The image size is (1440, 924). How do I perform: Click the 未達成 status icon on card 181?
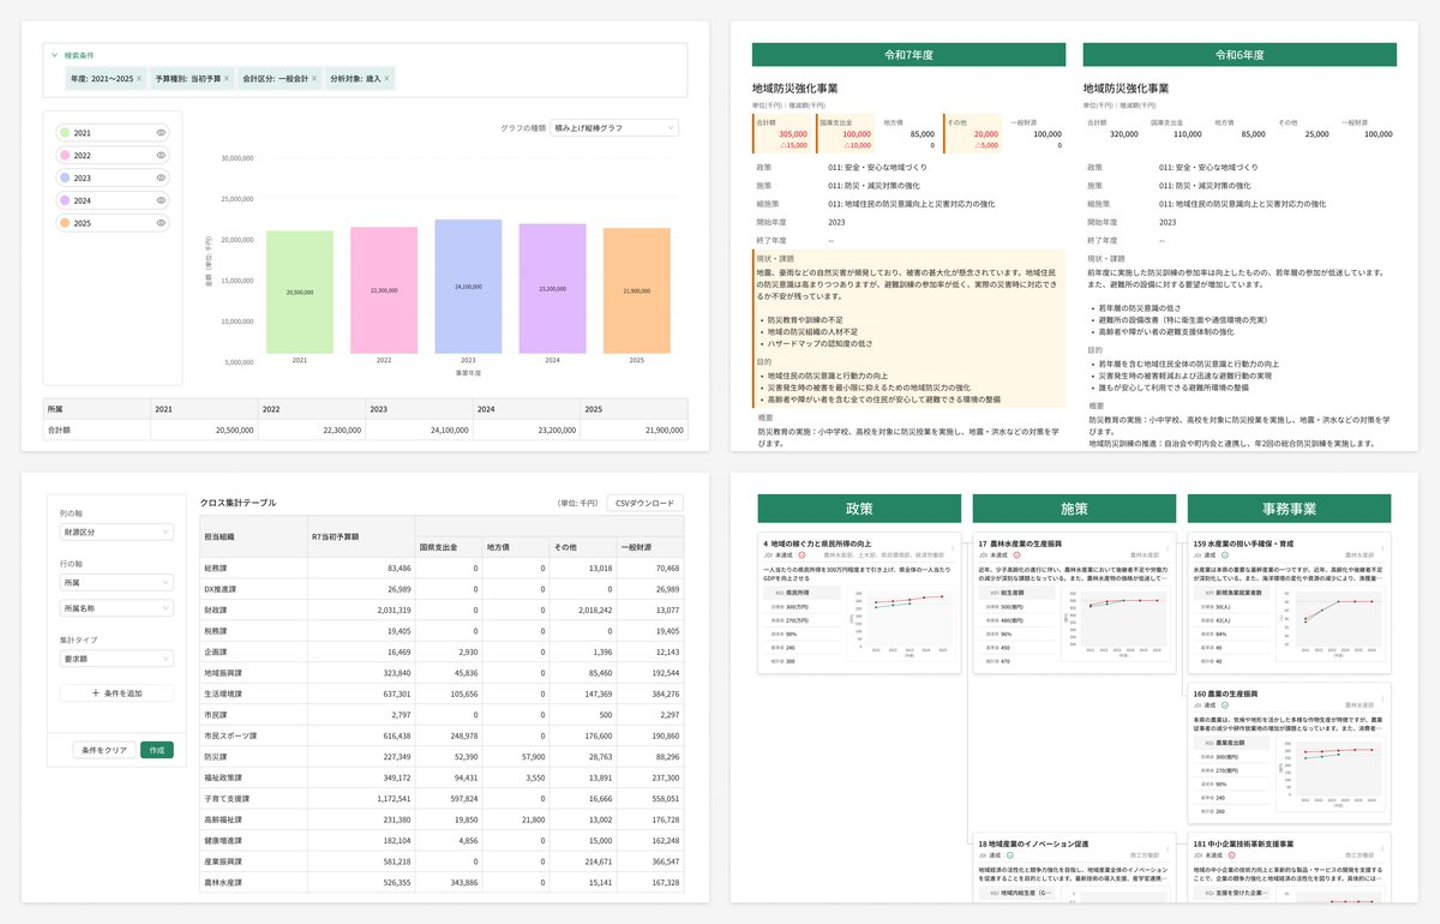[1232, 855]
